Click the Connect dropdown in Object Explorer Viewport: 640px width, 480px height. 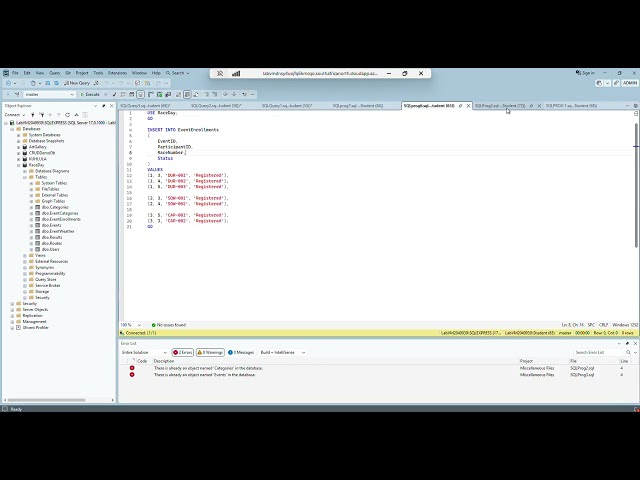pos(15,115)
